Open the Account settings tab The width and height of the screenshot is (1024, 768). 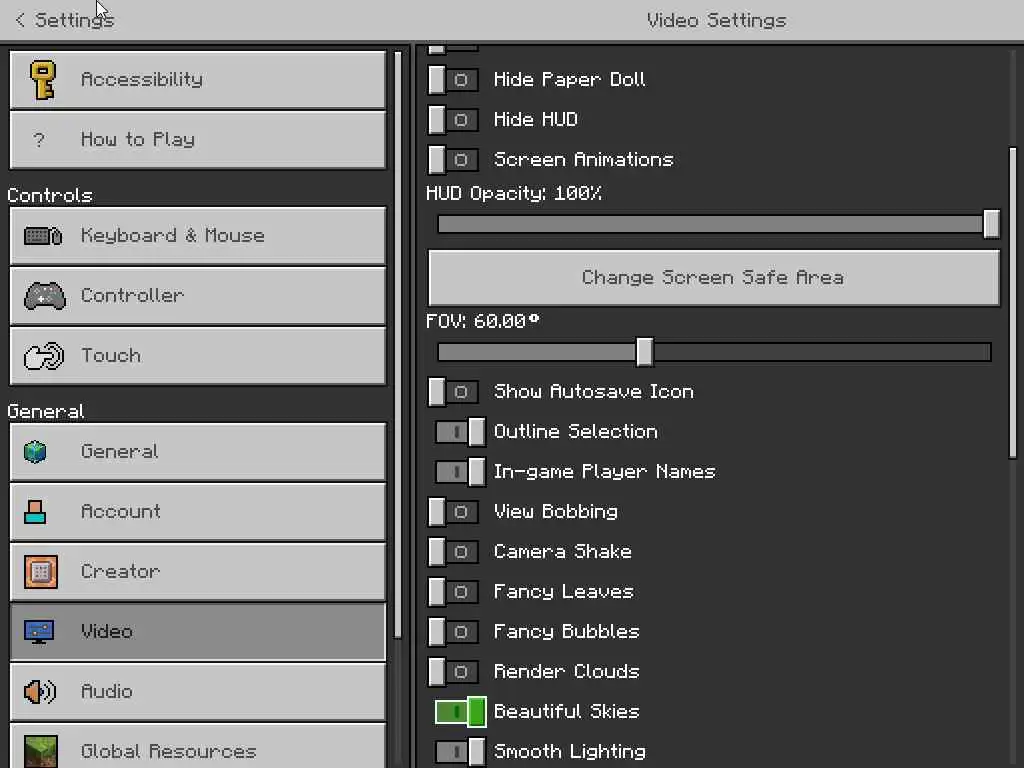click(198, 512)
